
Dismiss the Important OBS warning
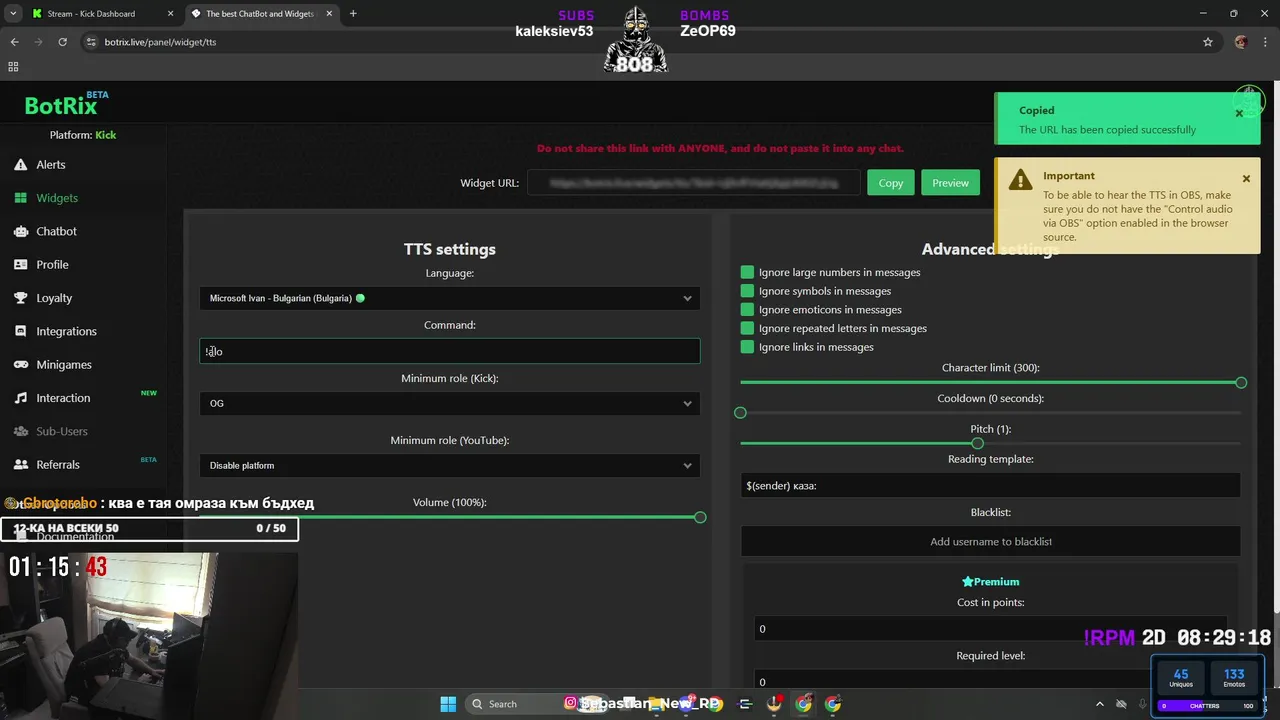(x=1246, y=178)
